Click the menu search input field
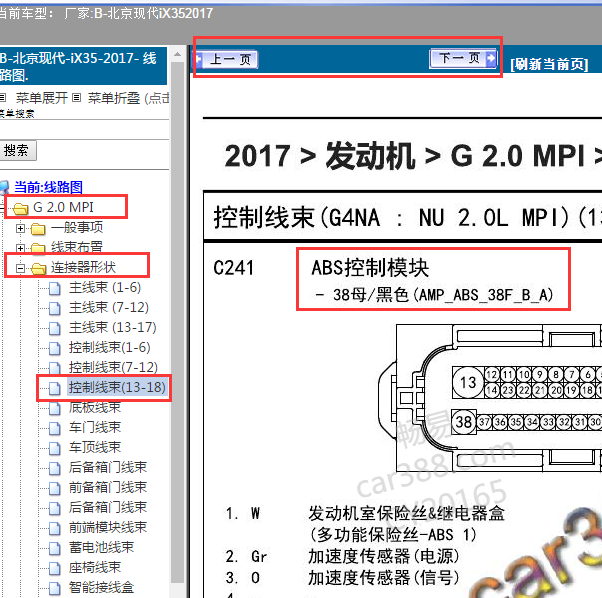Image resolution: width=602 pixels, height=598 pixels. pyautogui.click(x=83, y=130)
